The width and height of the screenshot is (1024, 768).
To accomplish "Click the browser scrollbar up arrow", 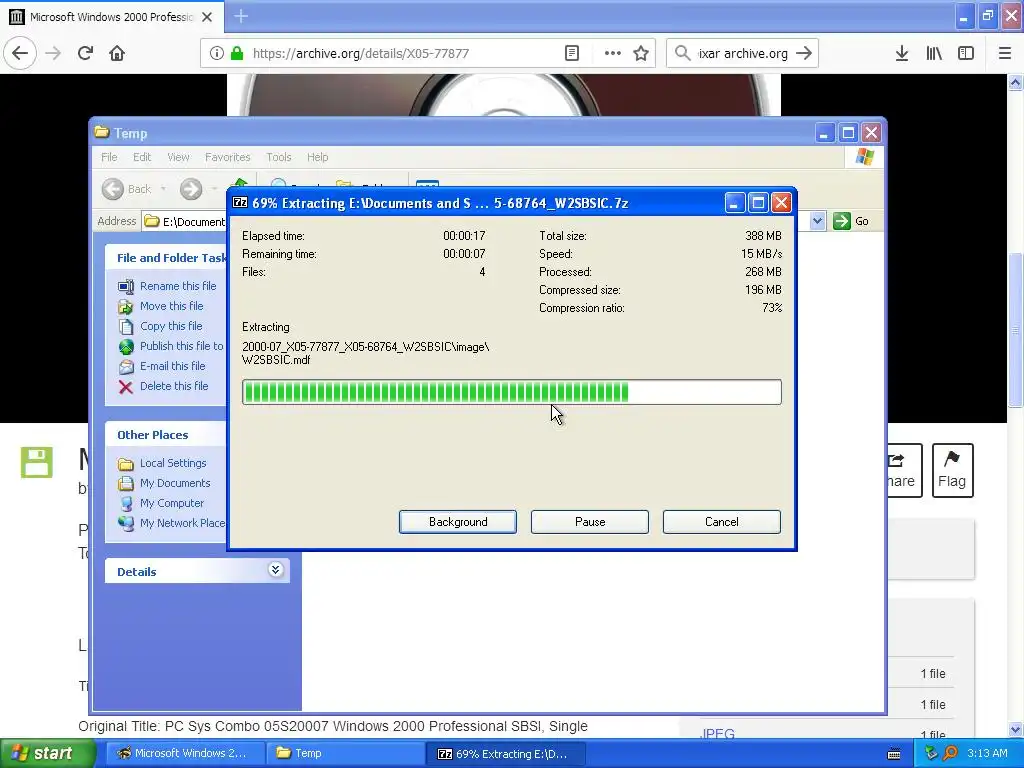I will coord(1015,82).
